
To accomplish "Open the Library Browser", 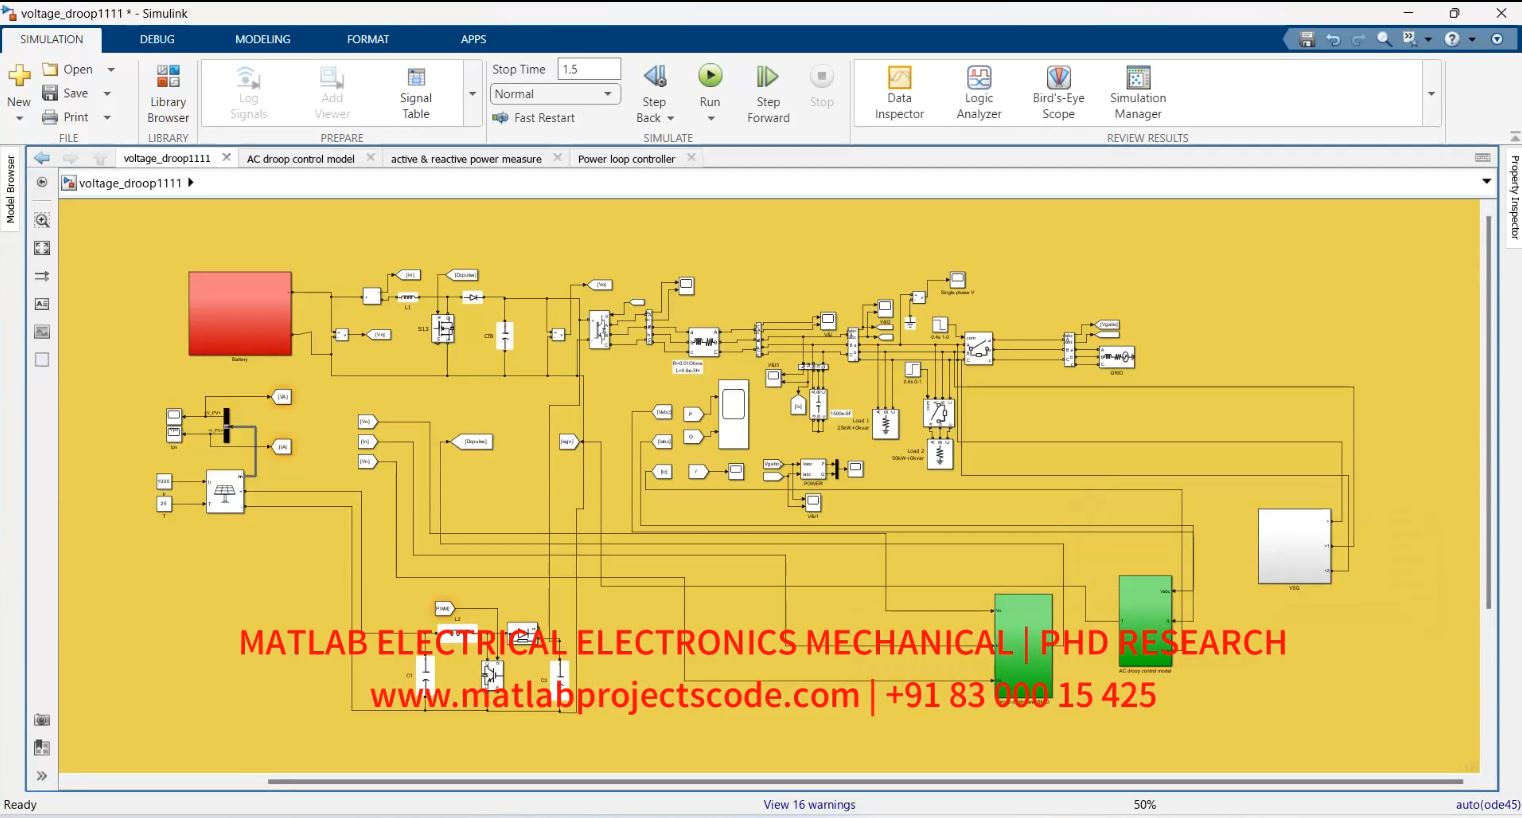I will (x=167, y=91).
